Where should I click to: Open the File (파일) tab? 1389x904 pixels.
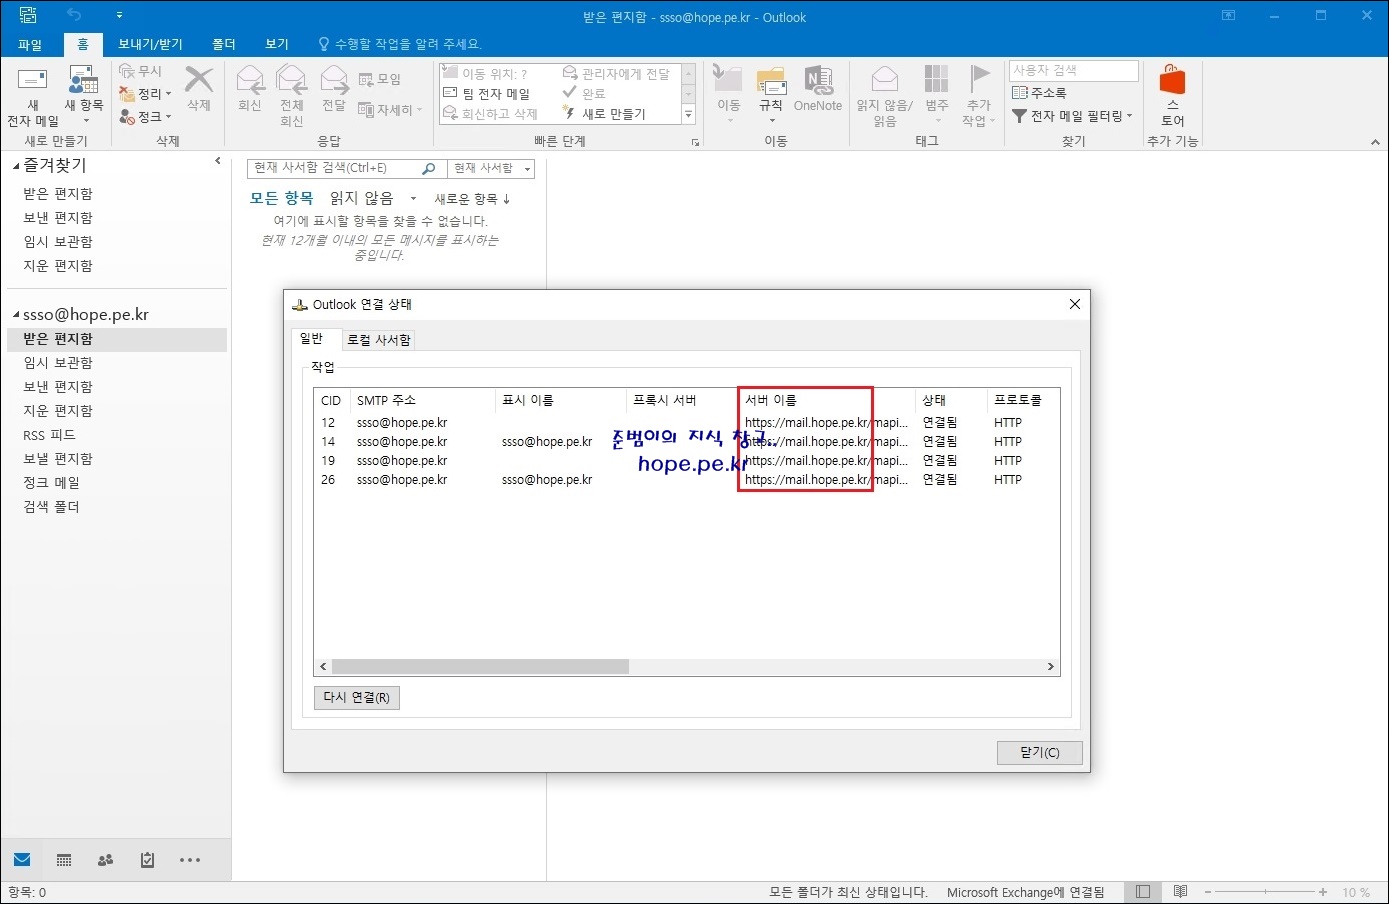tap(30, 44)
